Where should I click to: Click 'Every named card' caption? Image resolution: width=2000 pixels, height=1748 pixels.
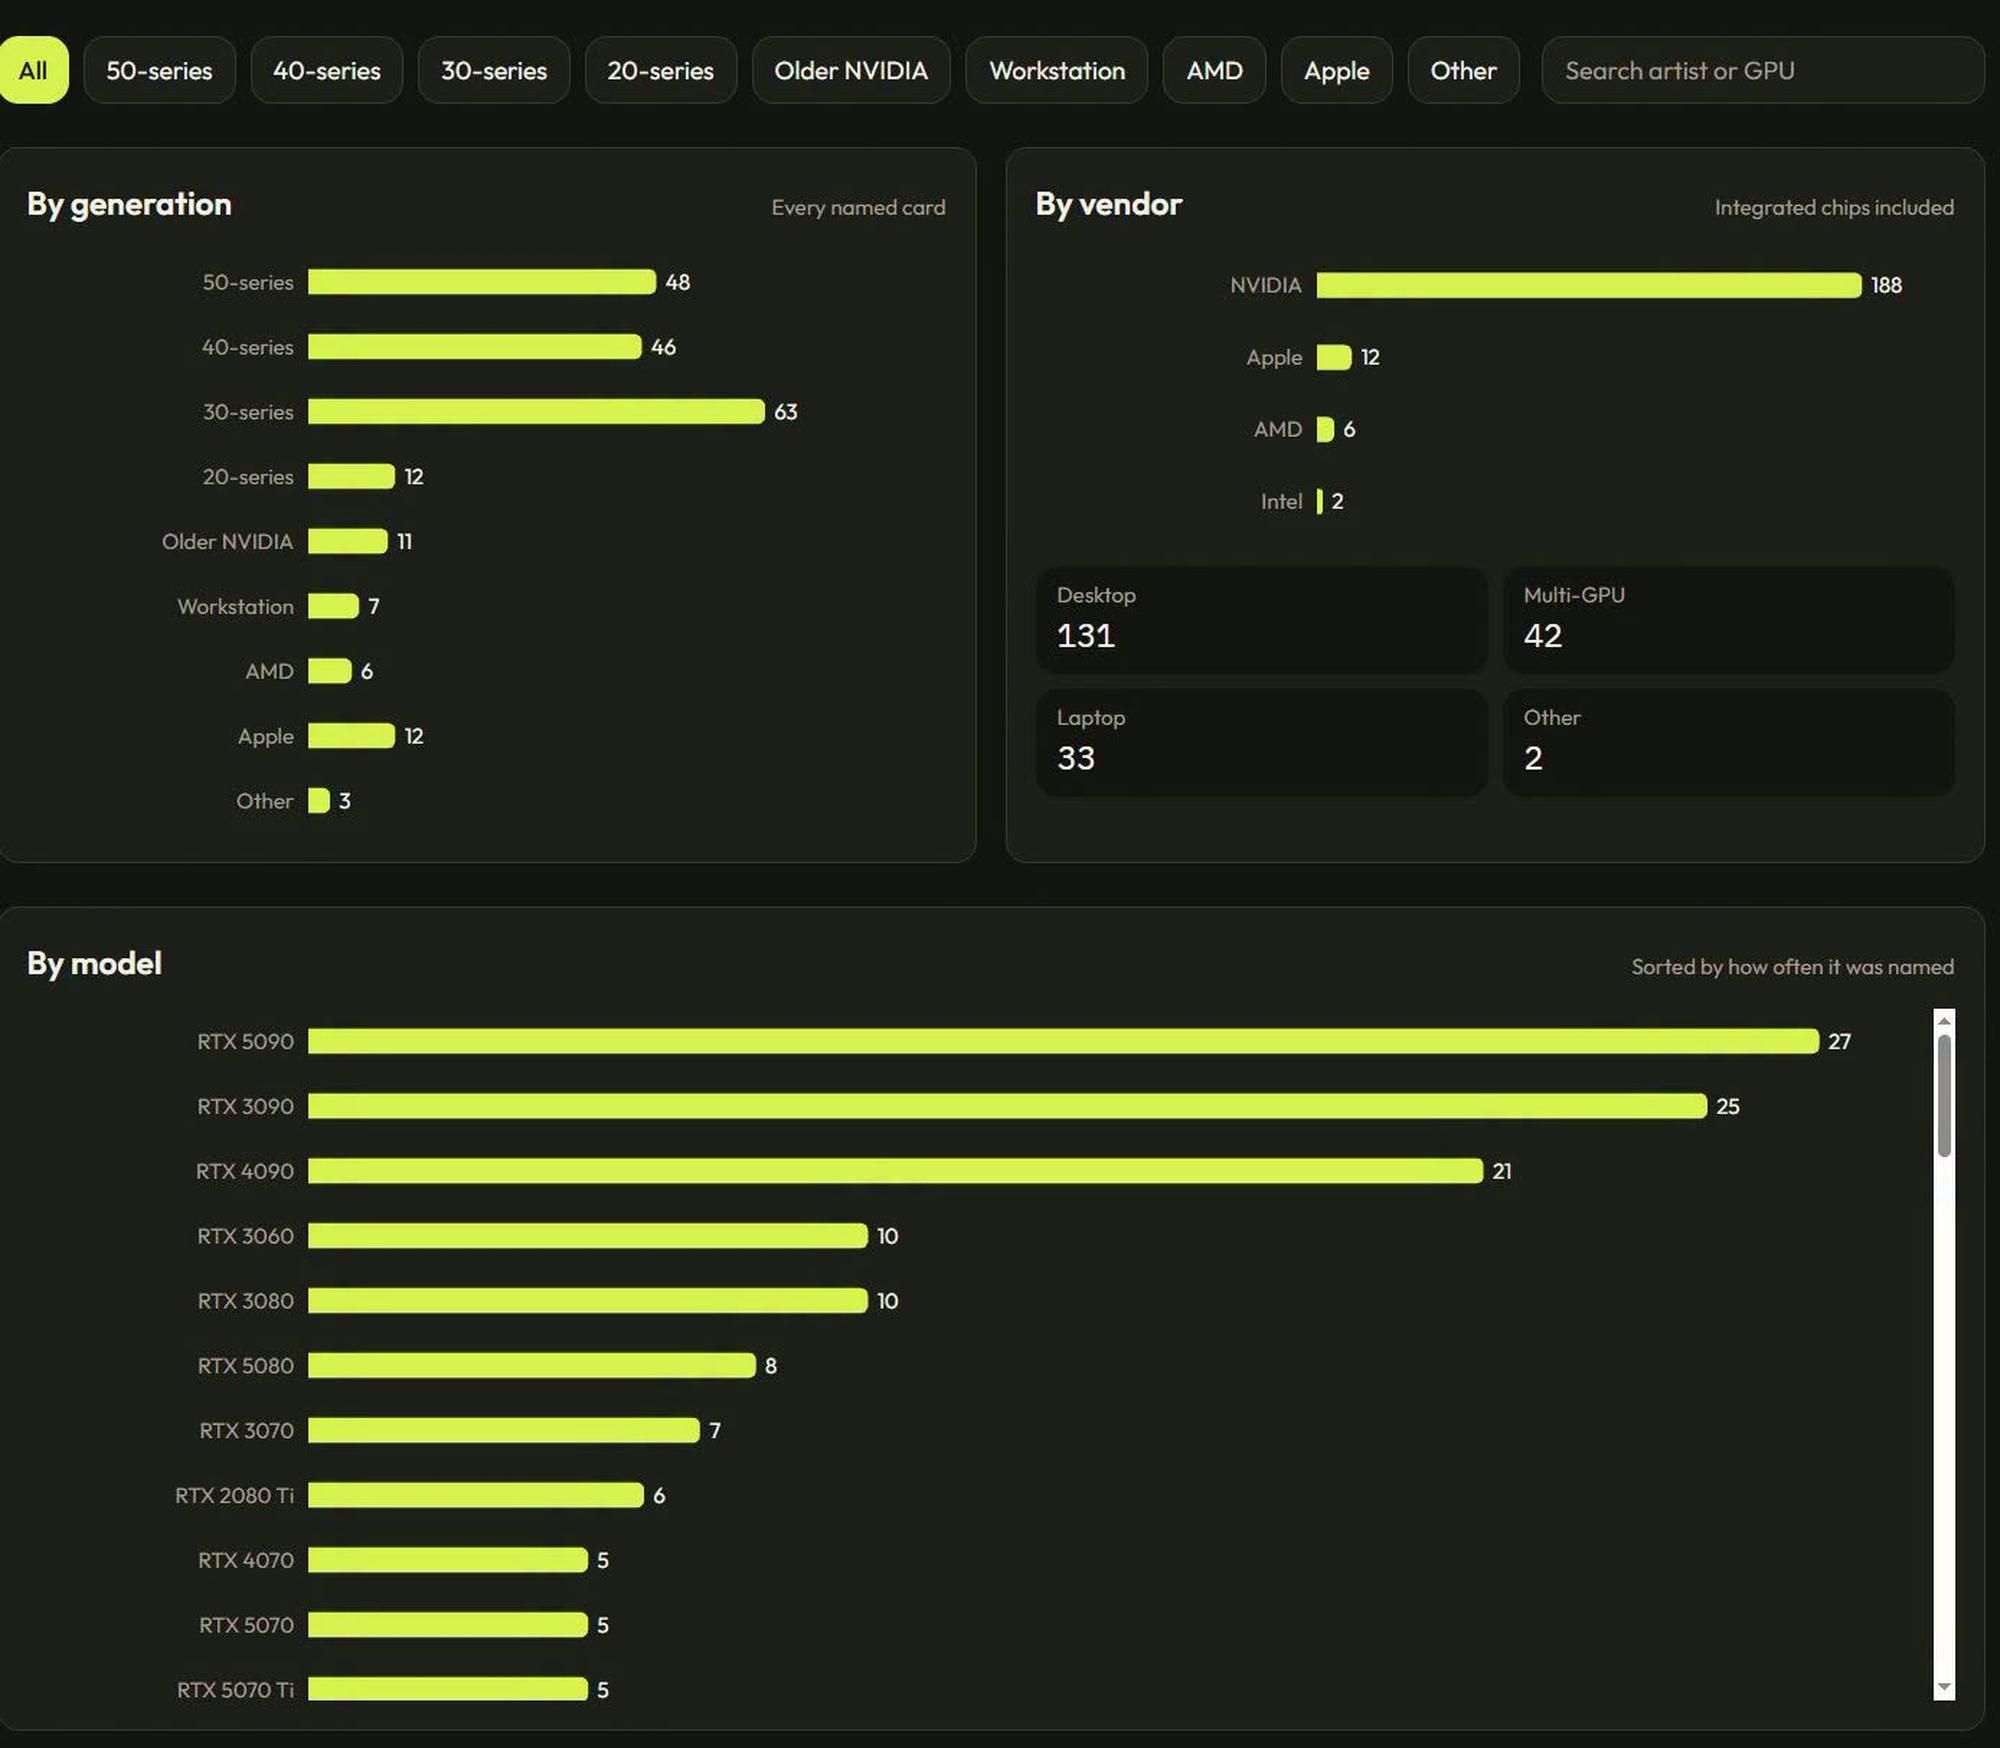click(858, 207)
